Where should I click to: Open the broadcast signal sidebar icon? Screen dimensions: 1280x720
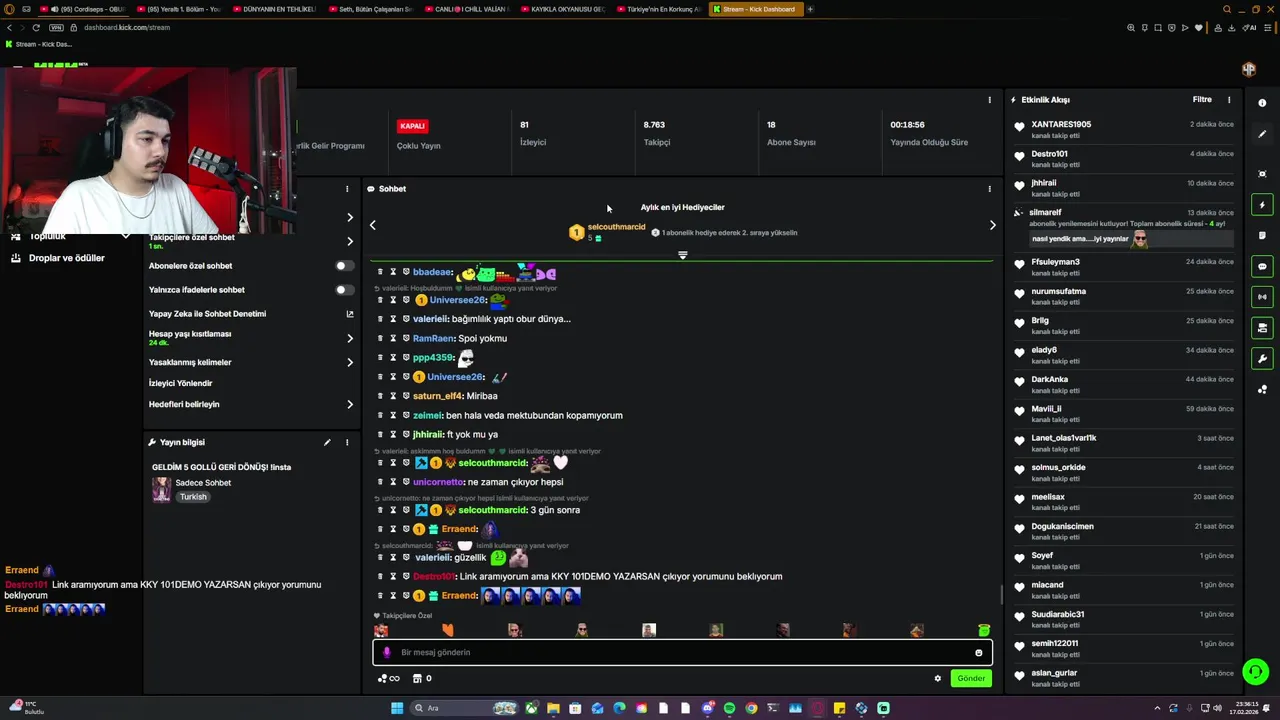[x=1262, y=297]
